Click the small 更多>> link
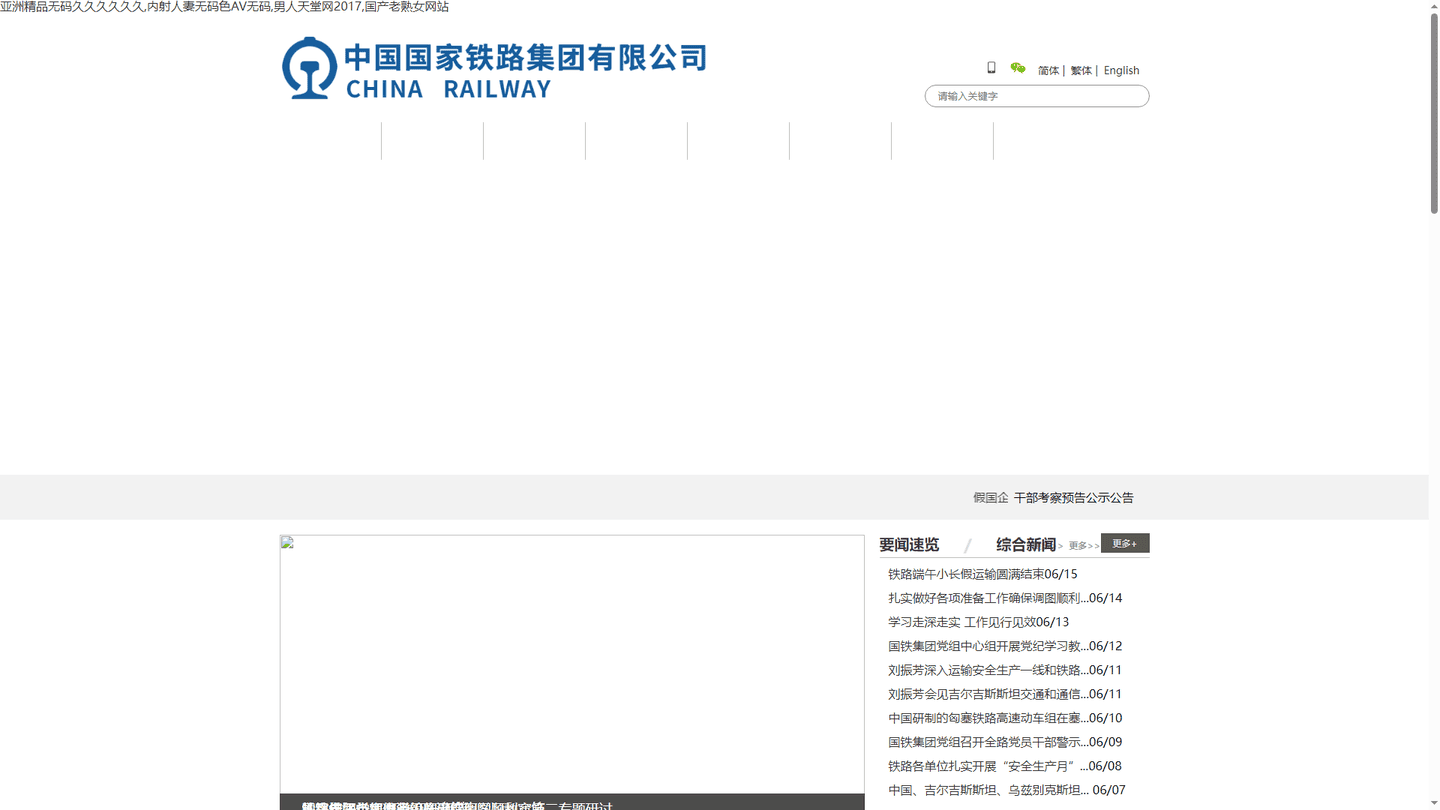Screen dimensions: 1440x810 coord(1084,546)
